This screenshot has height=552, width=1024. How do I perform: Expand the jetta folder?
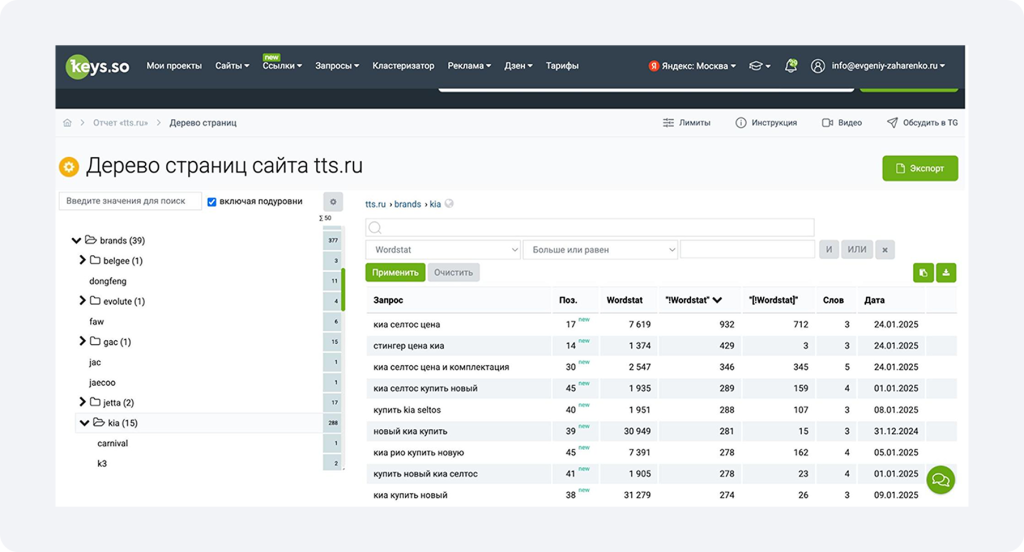pyautogui.click(x=82, y=402)
